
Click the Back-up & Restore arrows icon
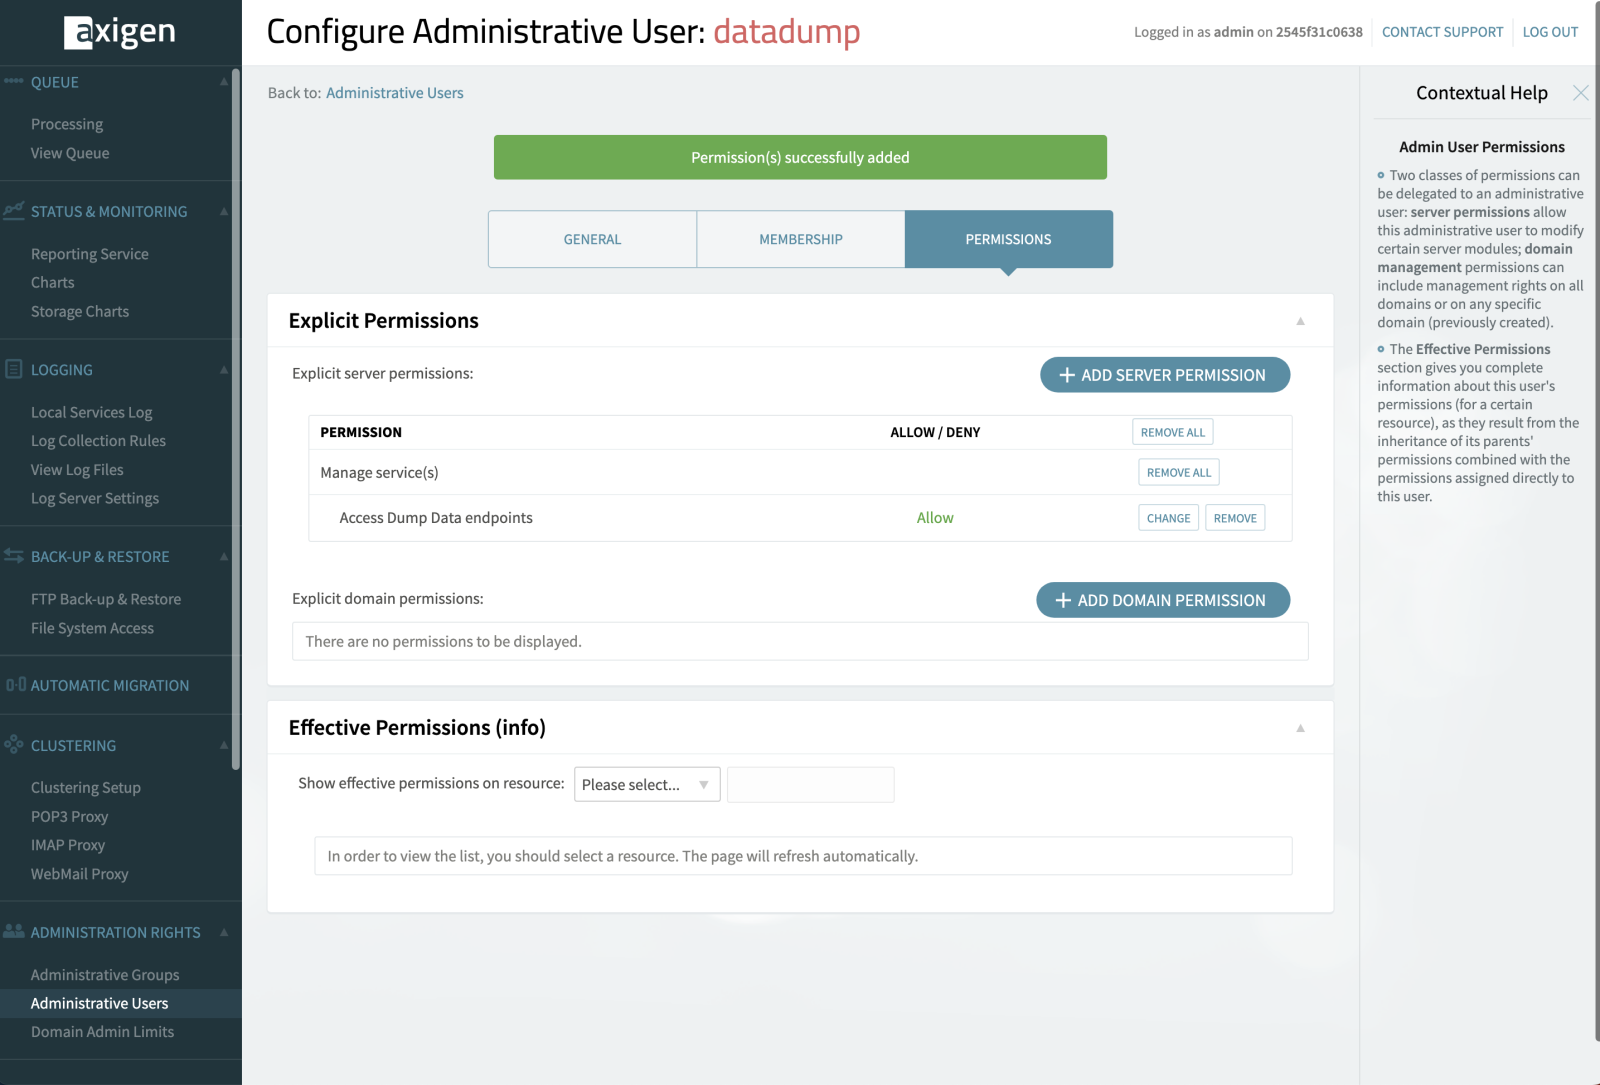[14, 556]
